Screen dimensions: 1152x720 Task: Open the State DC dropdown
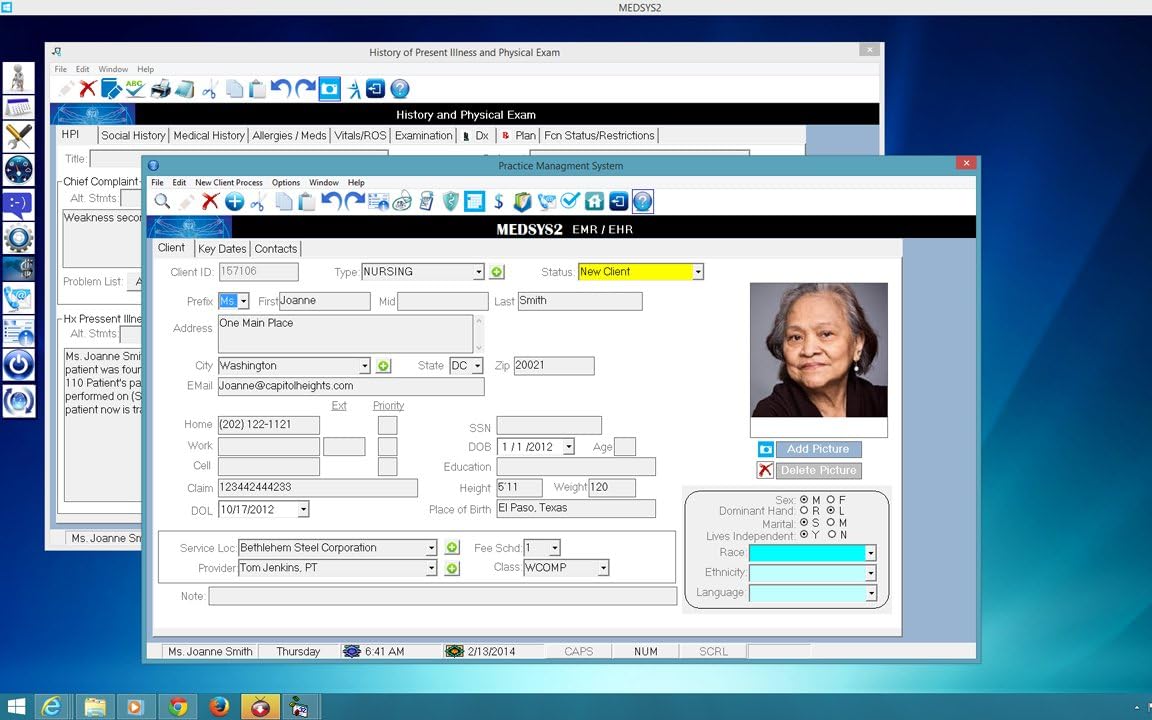pos(475,365)
